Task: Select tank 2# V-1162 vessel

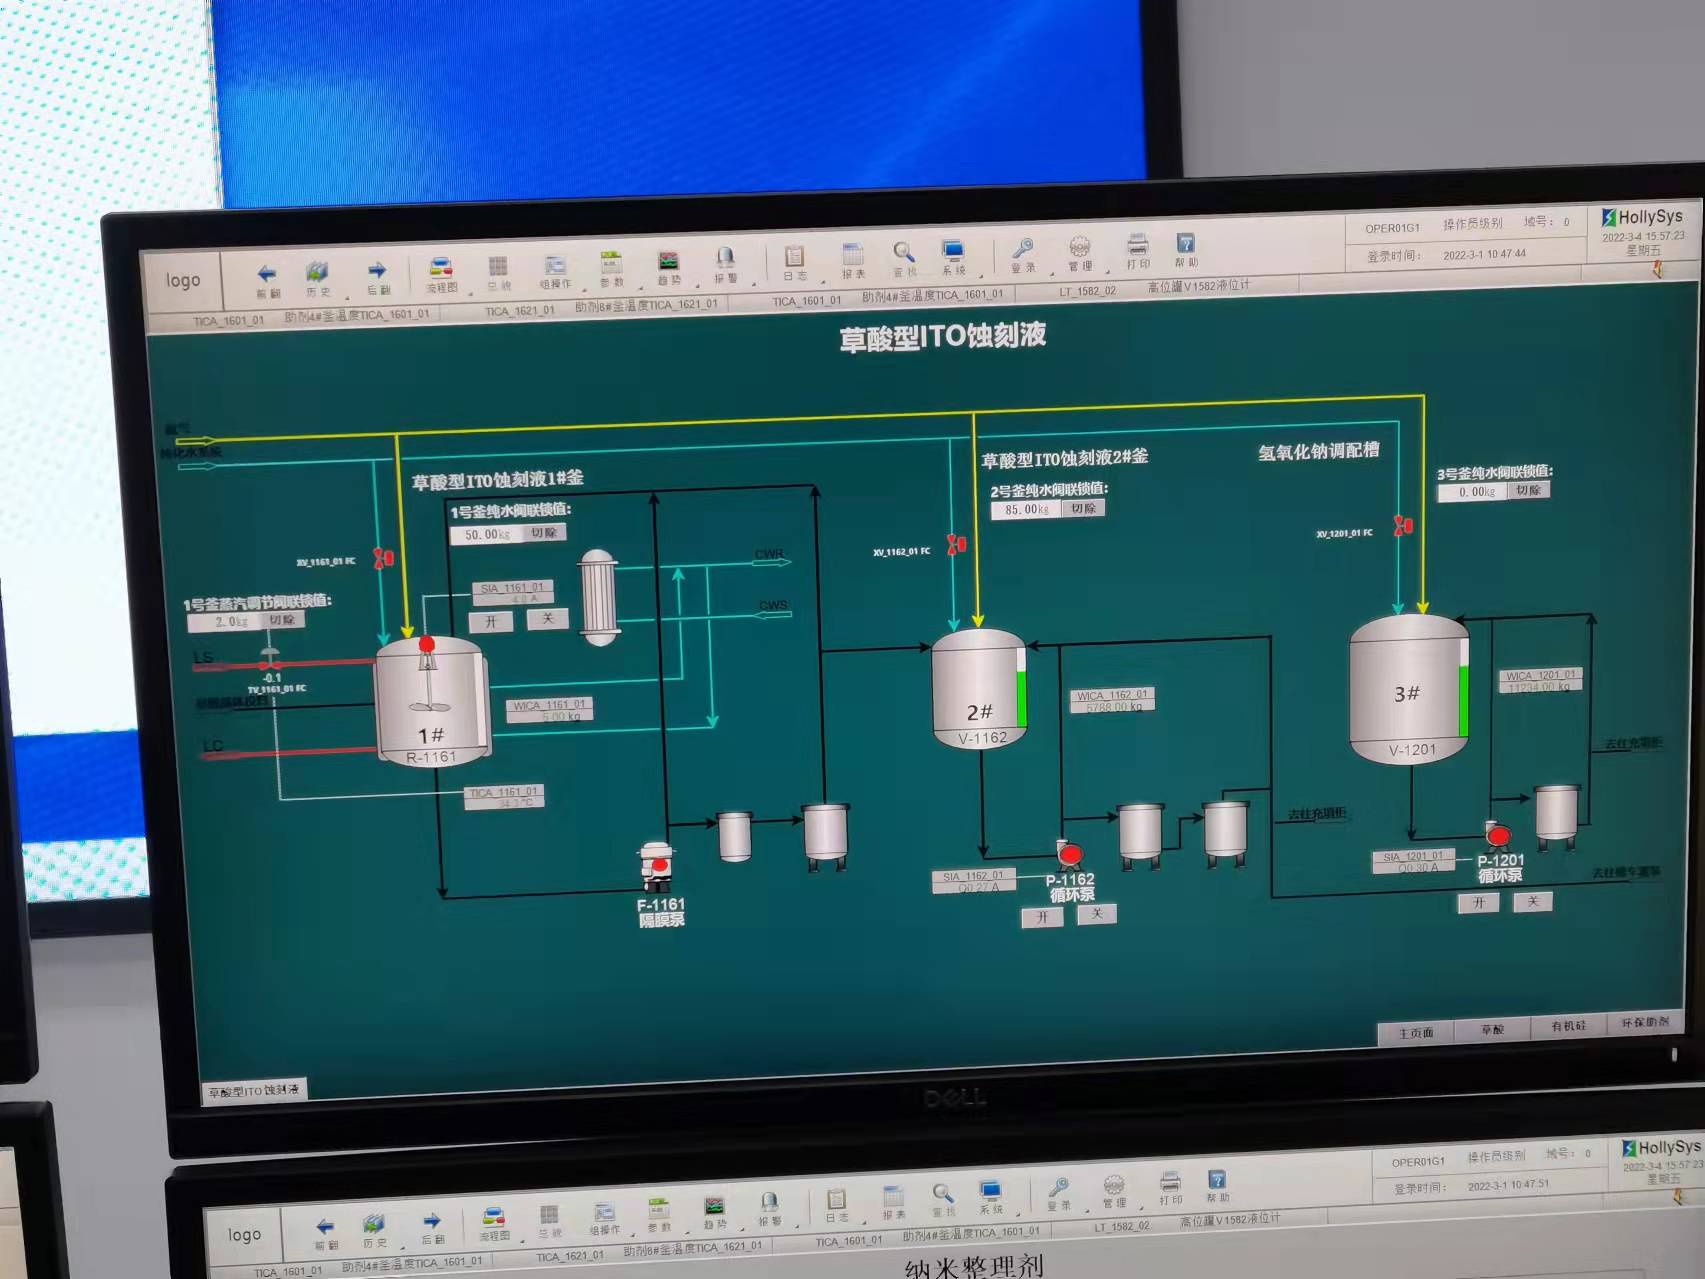Action: 980,689
